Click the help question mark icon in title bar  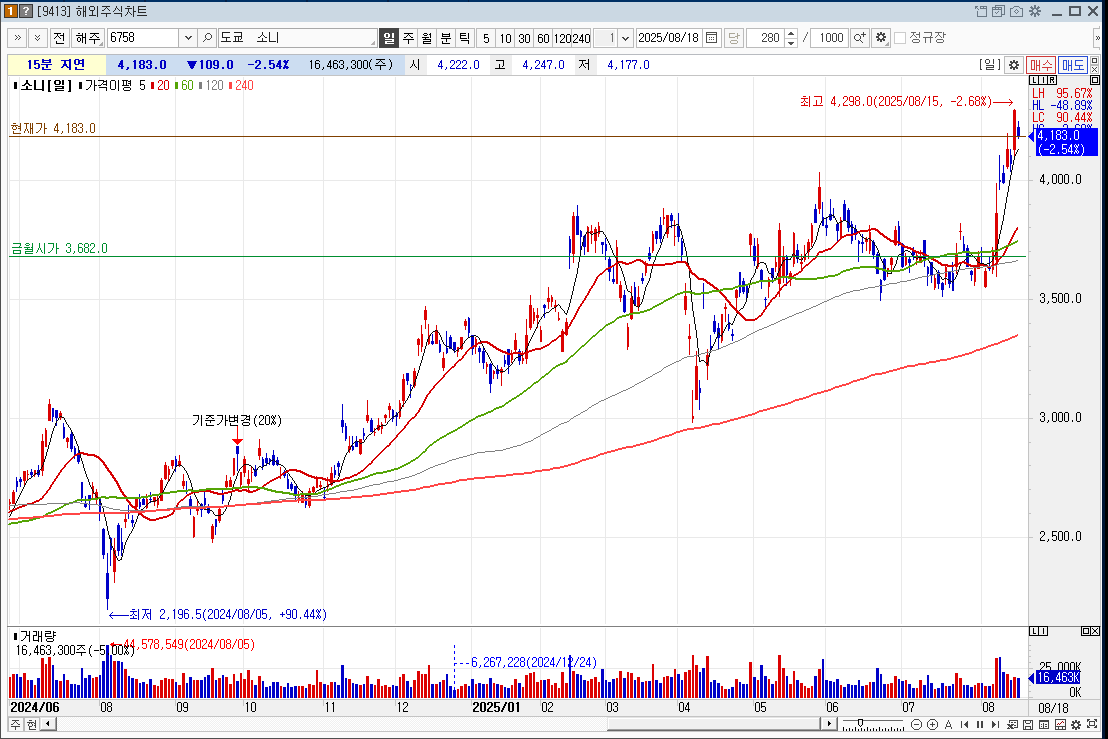[25, 11]
